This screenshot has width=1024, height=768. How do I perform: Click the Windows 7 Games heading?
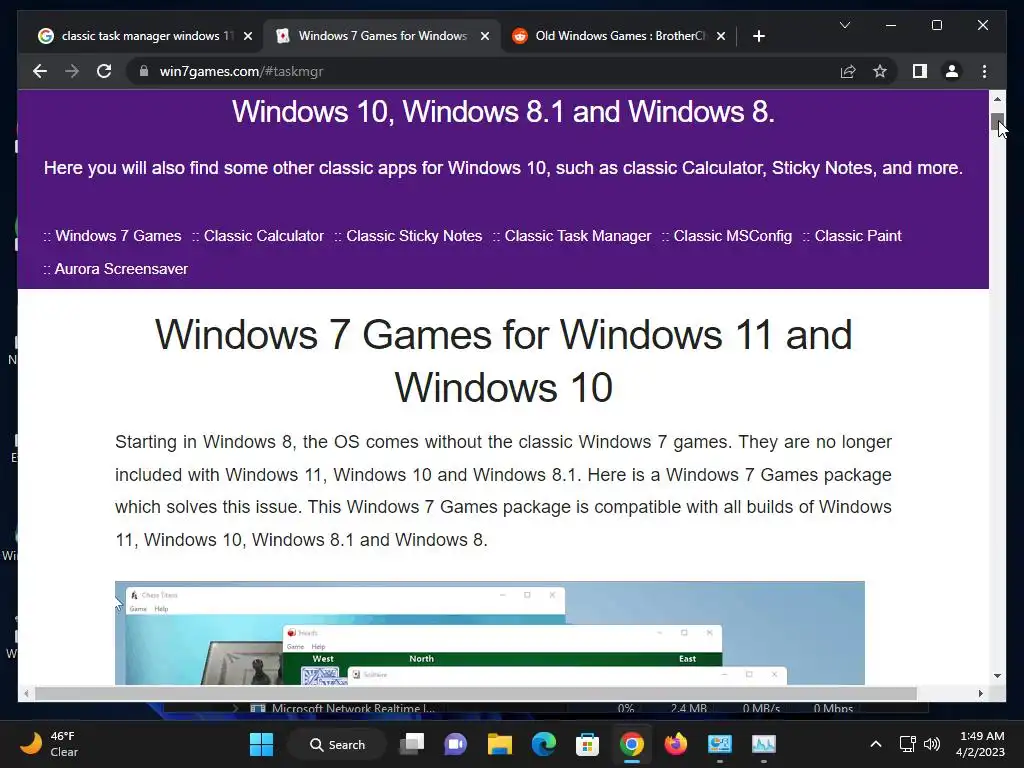[x=504, y=361]
